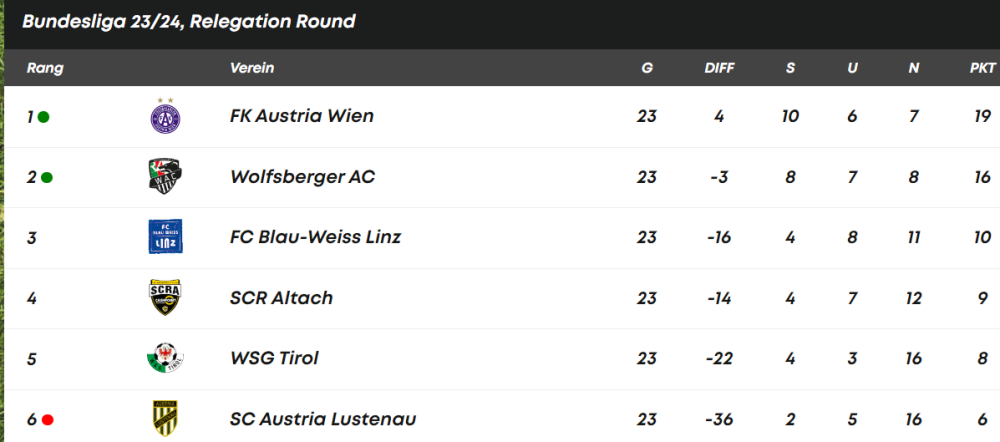
Task: Click the DIFF column header
Action: click(x=719, y=68)
